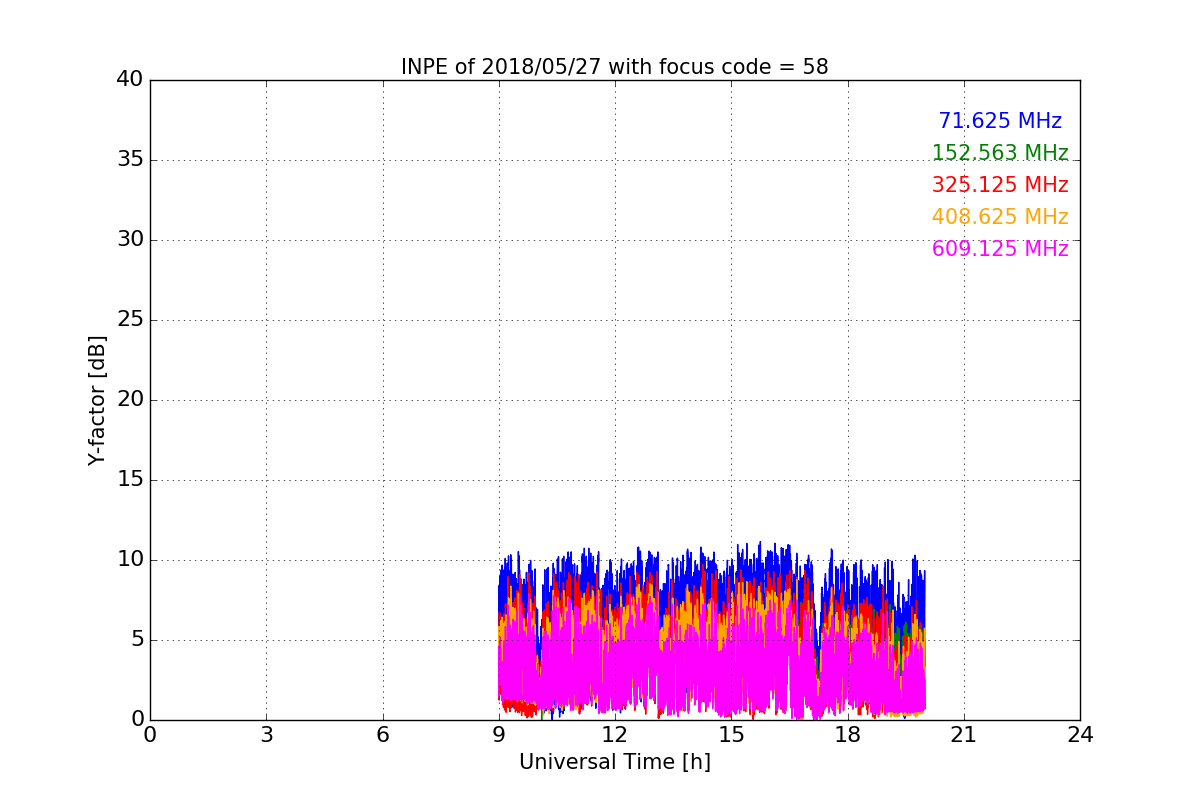Click the y-axis tick label 40
Image resolution: width=1200 pixels, height=800 pixels.
click(130, 79)
